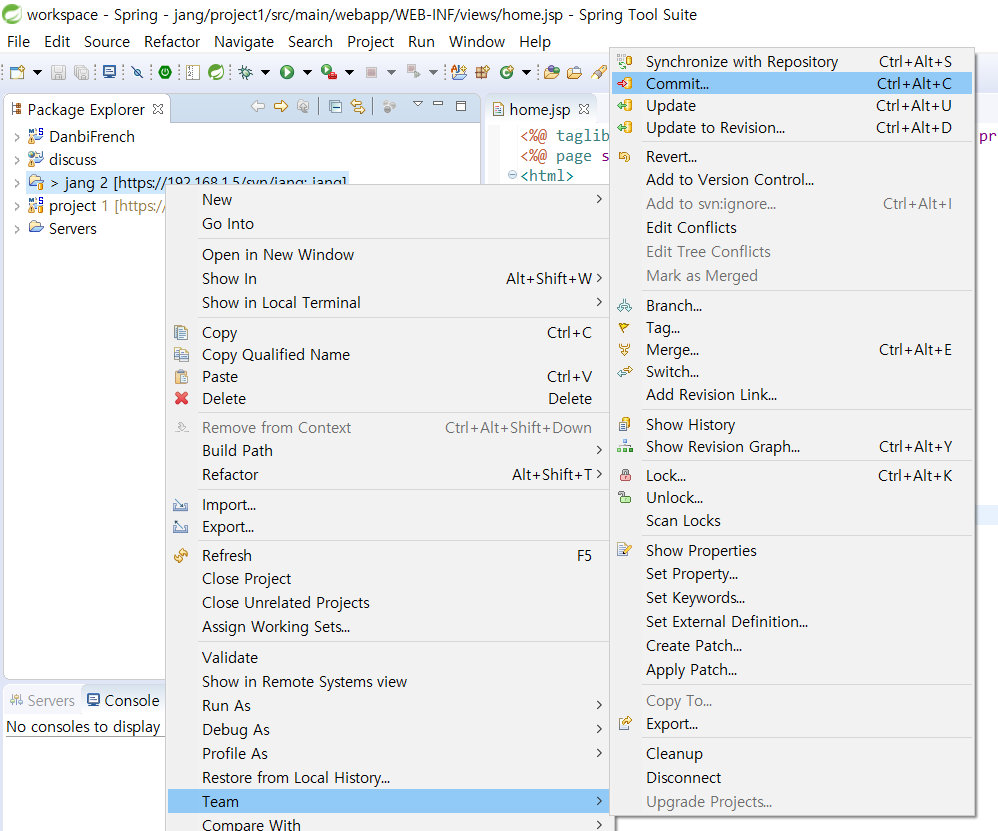Click Lock... in the Team submenu
Viewport: 998px width, 831px height.
click(x=792, y=475)
